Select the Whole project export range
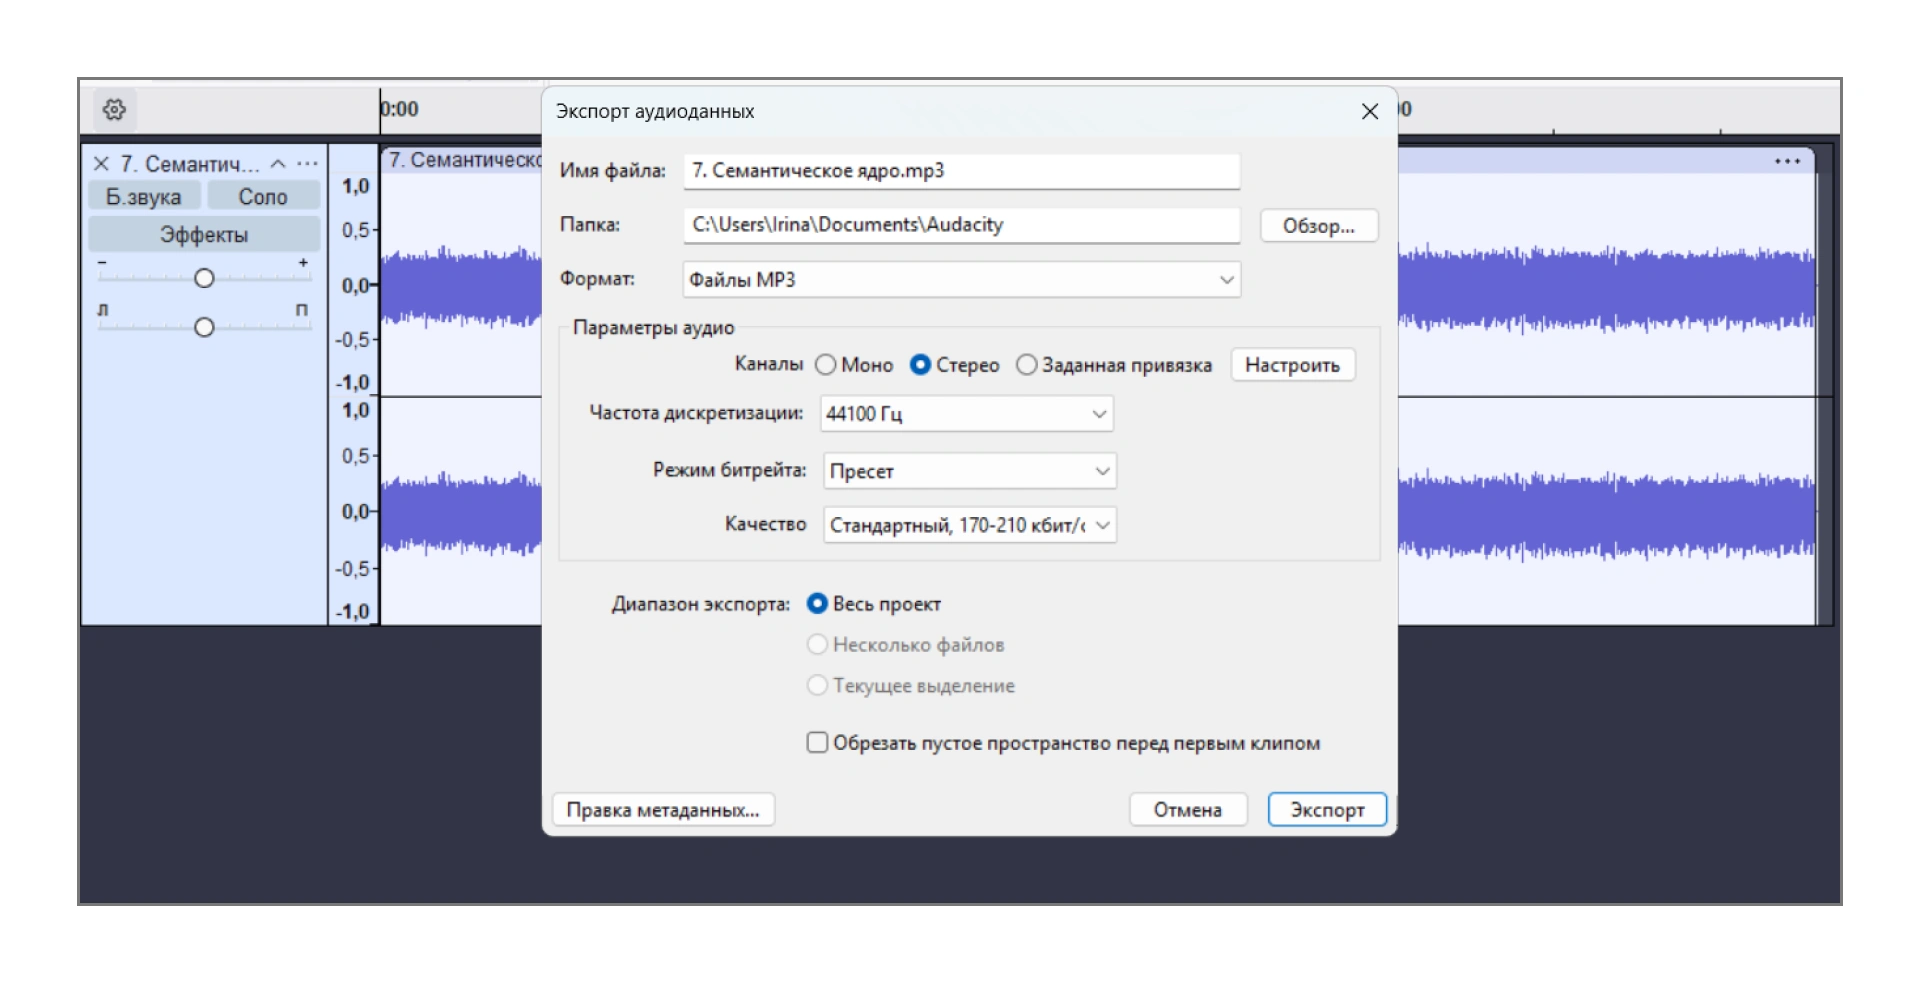This screenshot has height=983, width=1920. (817, 604)
